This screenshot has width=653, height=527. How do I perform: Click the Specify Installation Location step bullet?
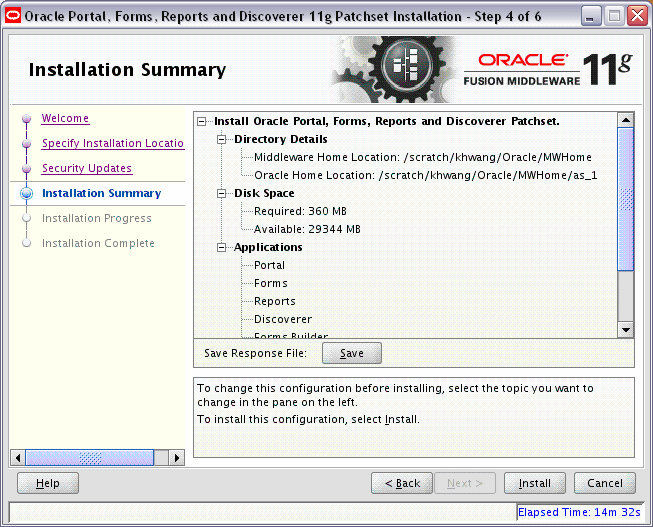(27, 144)
